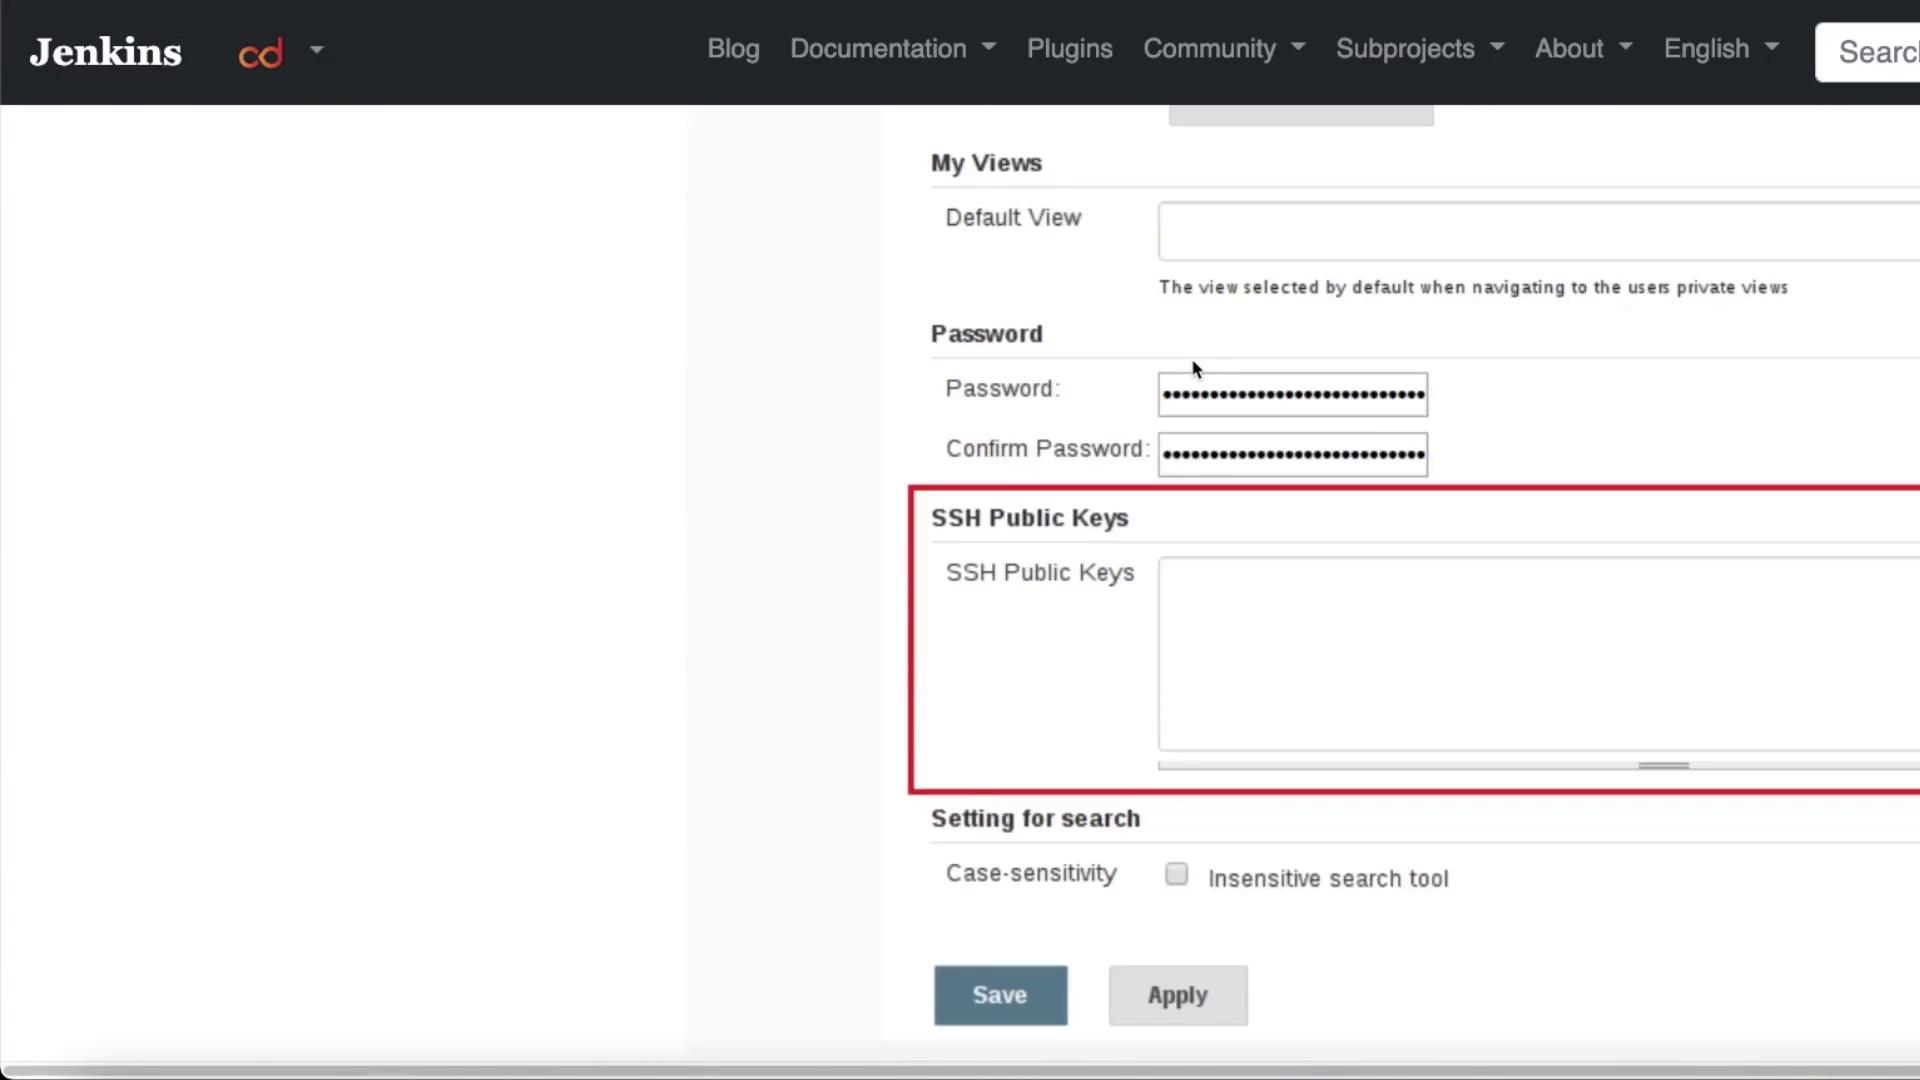Click the CD Foundation logo icon

pyautogui.click(x=260, y=53)
